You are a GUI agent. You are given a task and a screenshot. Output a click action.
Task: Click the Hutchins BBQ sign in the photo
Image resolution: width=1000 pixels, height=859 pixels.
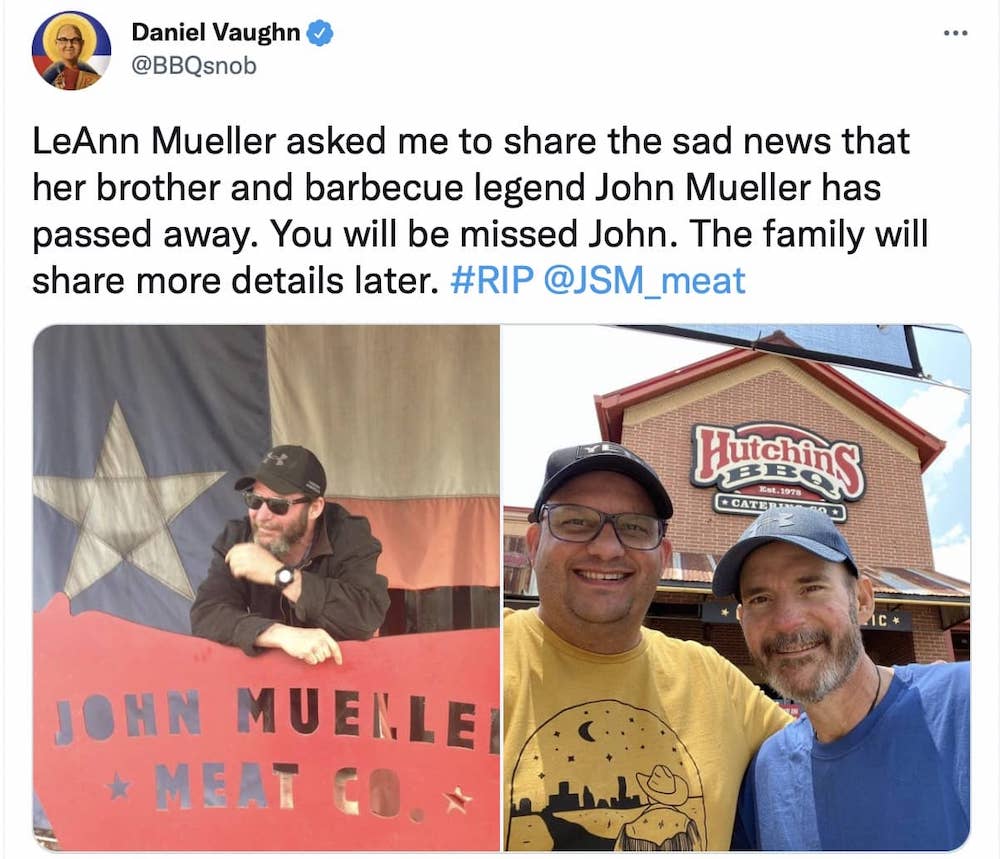778,470
